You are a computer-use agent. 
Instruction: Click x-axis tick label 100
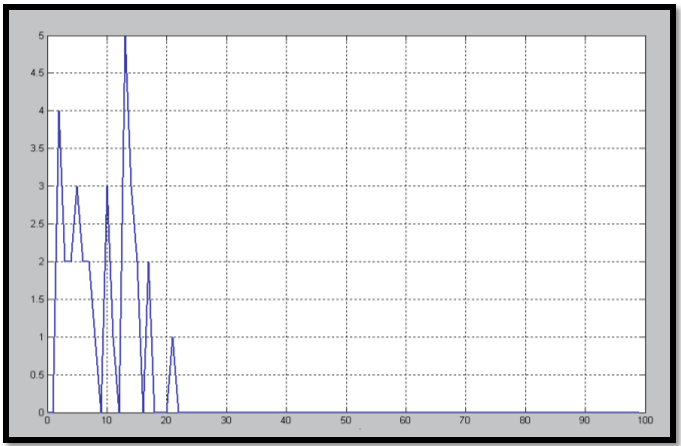pos(639,422)
